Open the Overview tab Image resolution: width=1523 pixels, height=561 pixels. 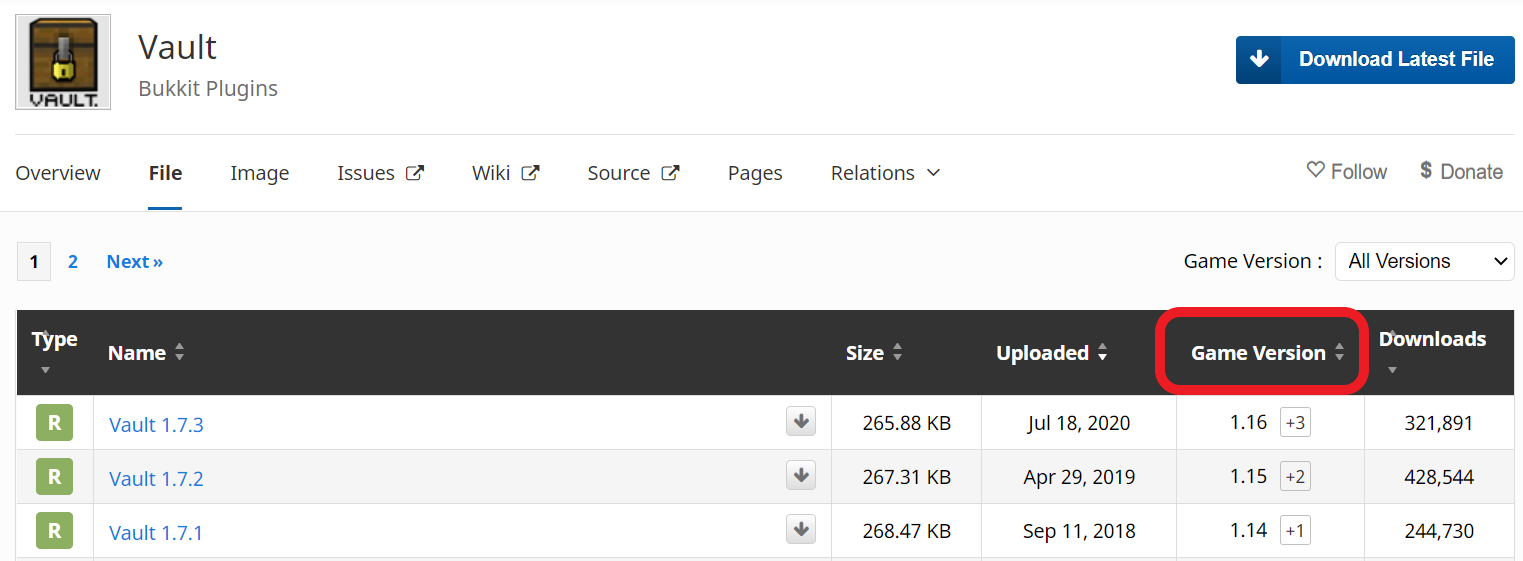(58, 173)
